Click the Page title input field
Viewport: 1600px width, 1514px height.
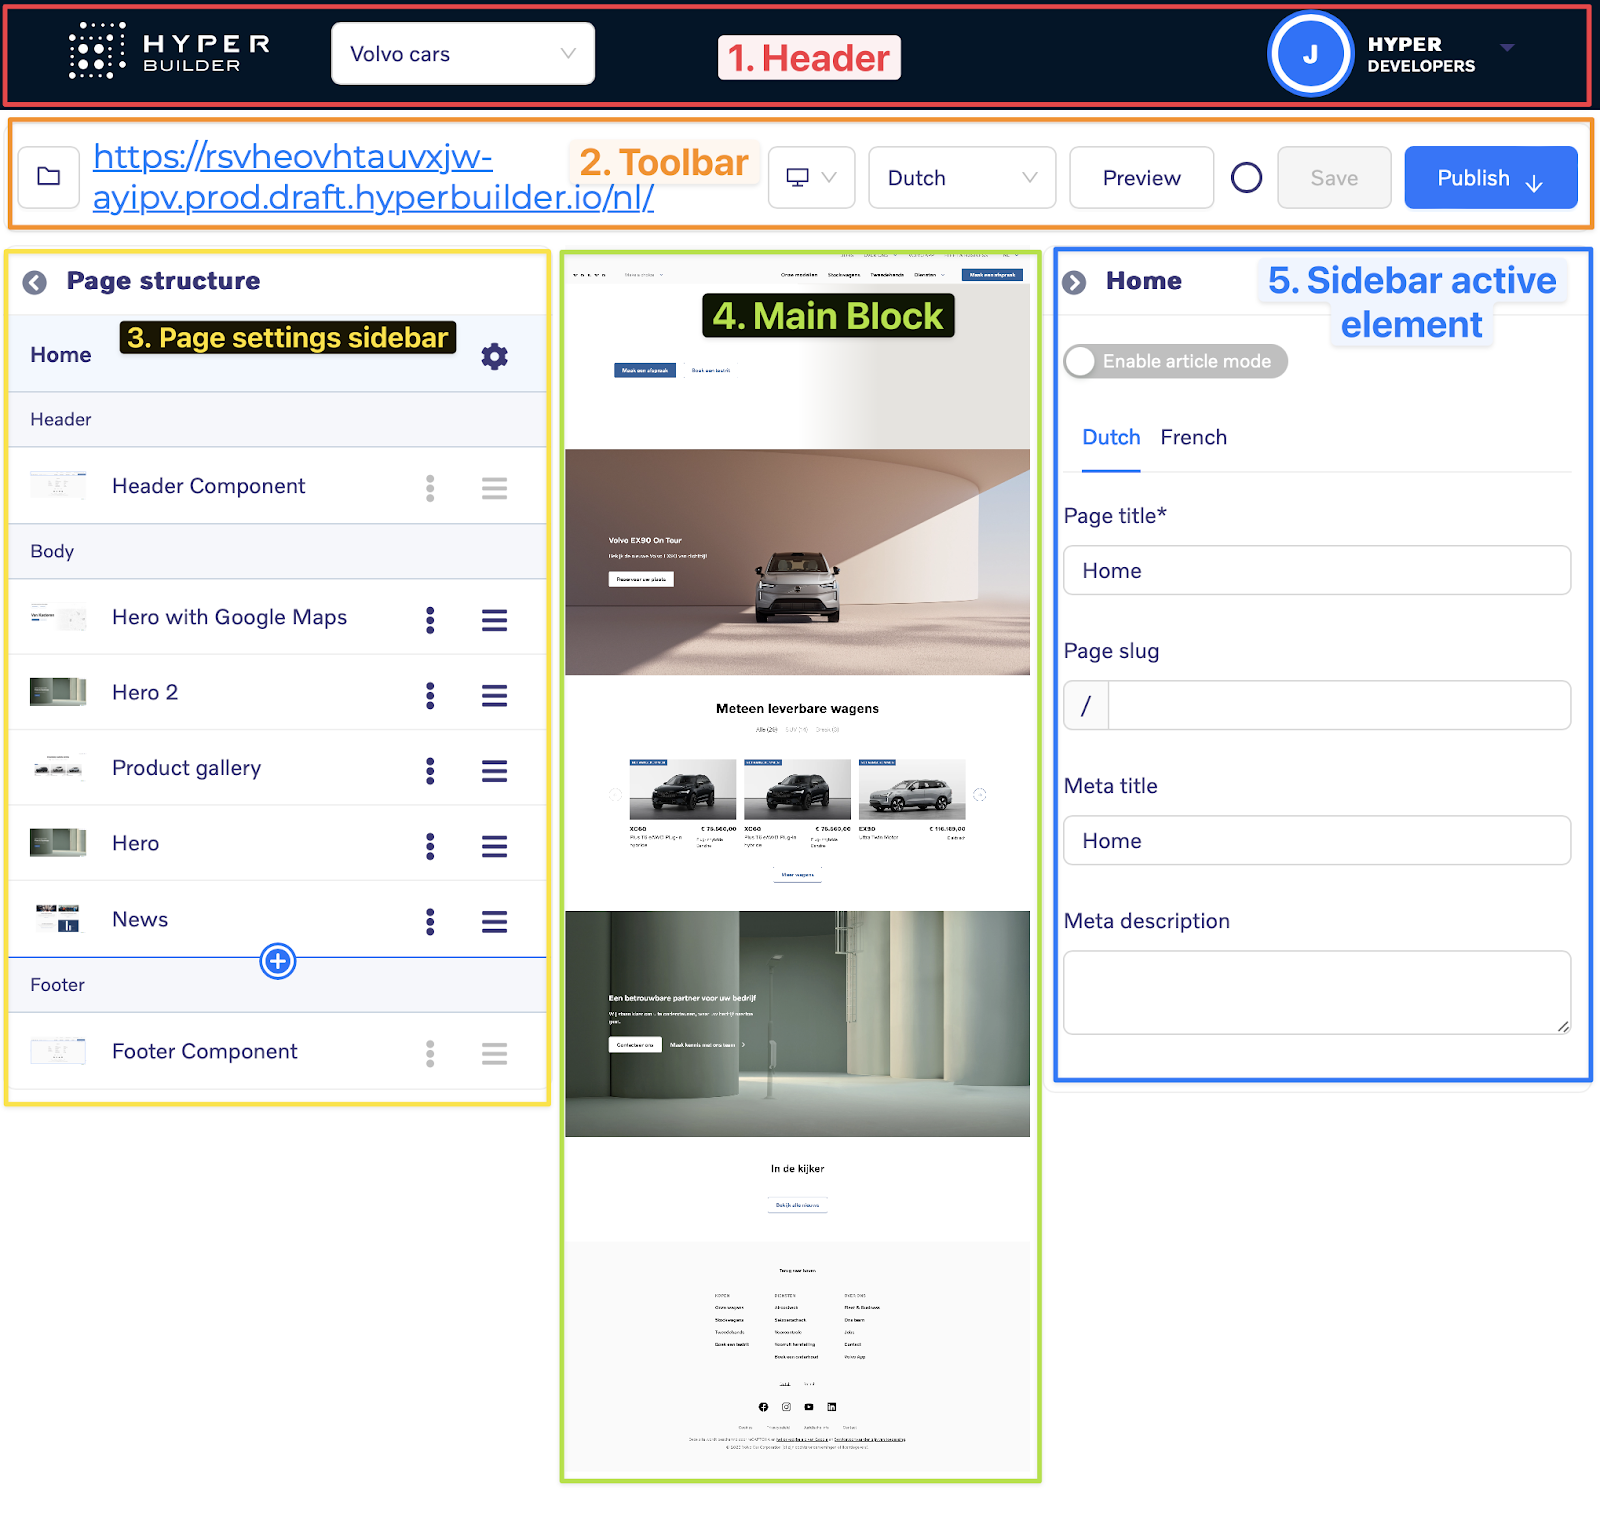(x=1317, y=570)
